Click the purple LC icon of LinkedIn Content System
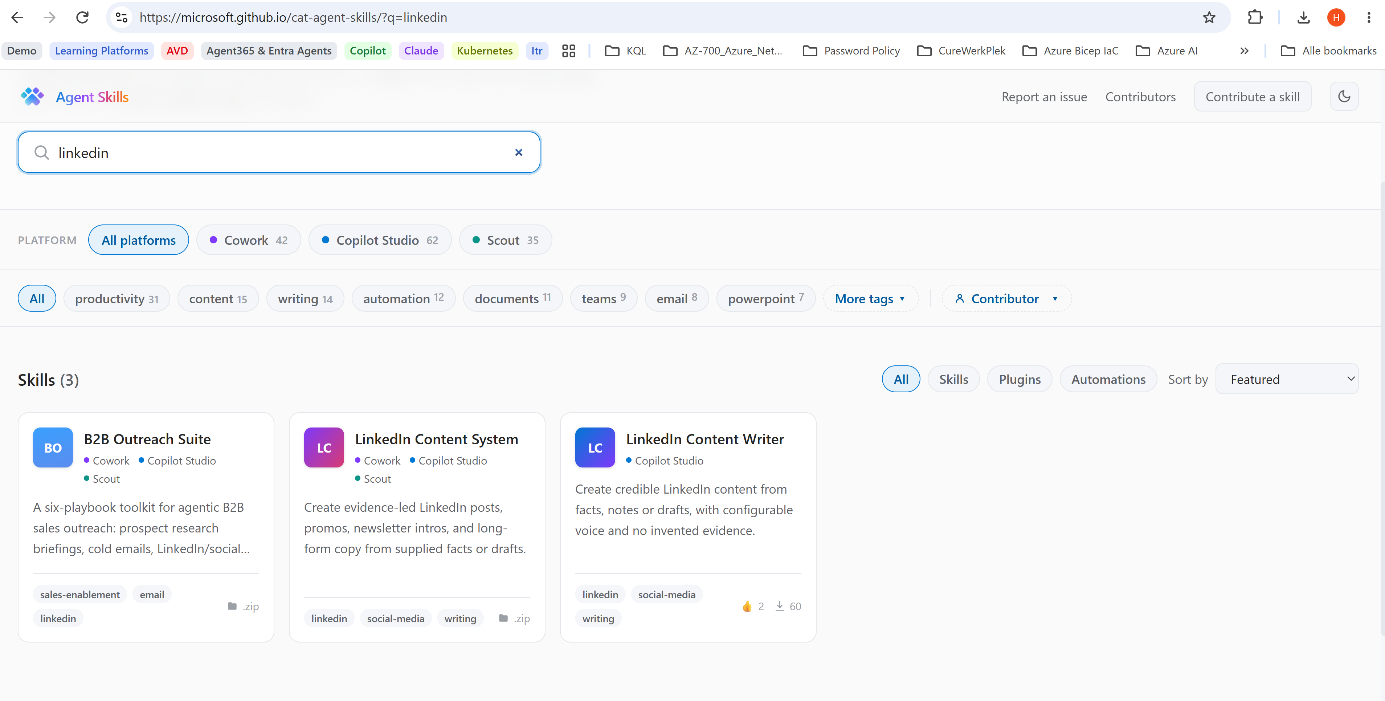Image resolution: width=1385 pixels, height=701 pixels. pyautogui.click(x=324, y=448)
